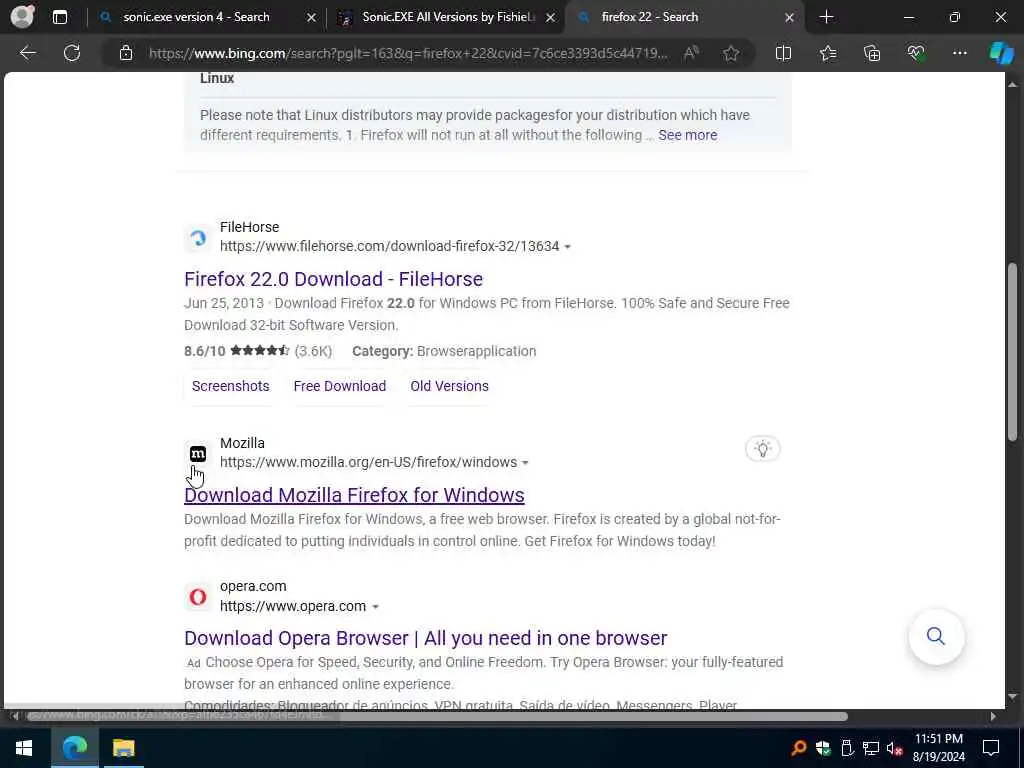Screen dimensions: 1024x768
Task: Open Windows Security shield tray icon
Action: pos(823,748)
